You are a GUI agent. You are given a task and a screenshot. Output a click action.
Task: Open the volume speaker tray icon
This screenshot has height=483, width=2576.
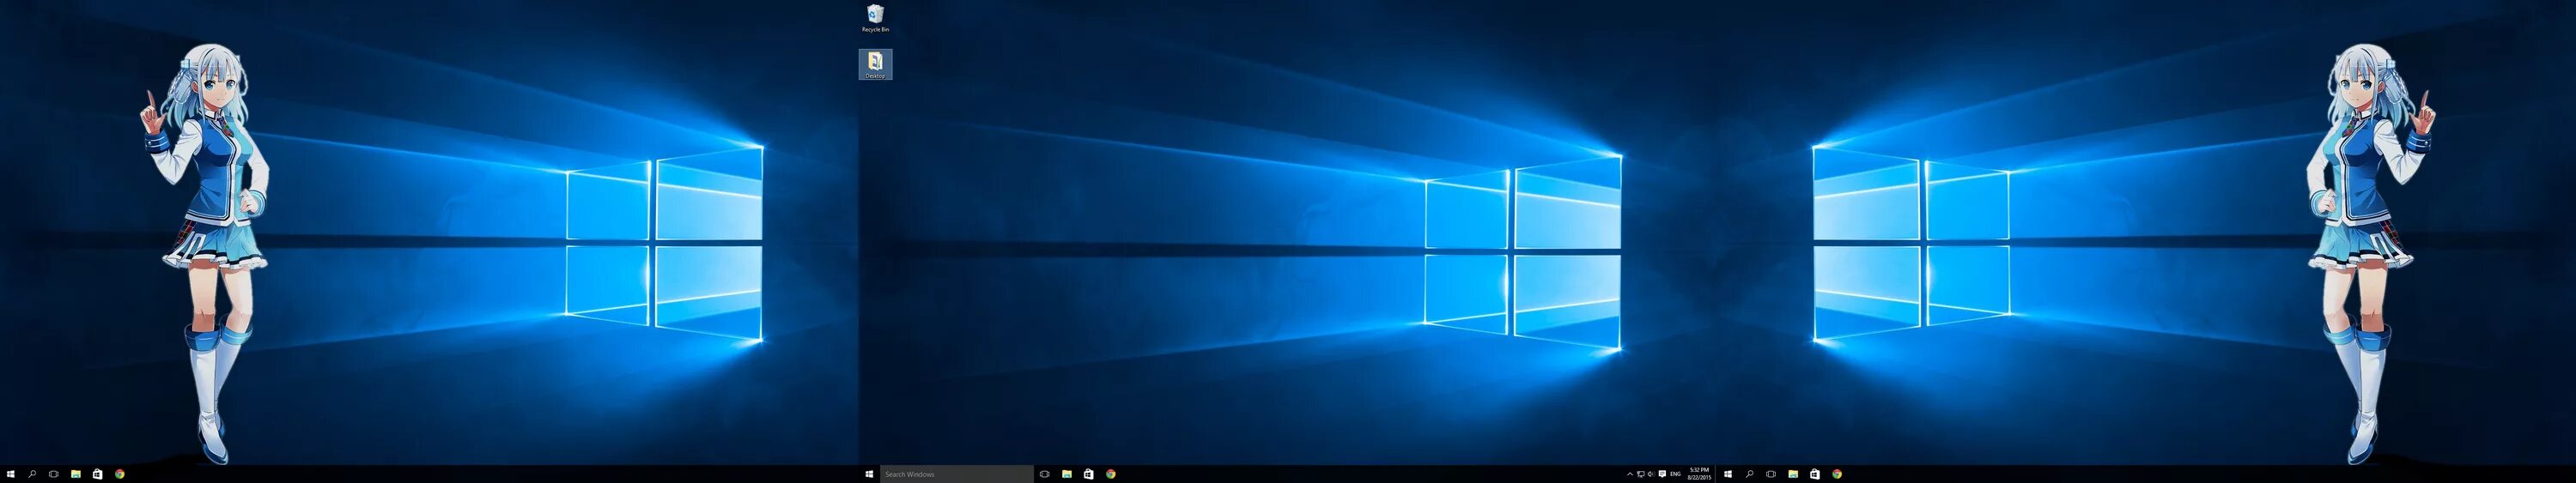[1650, 474]
